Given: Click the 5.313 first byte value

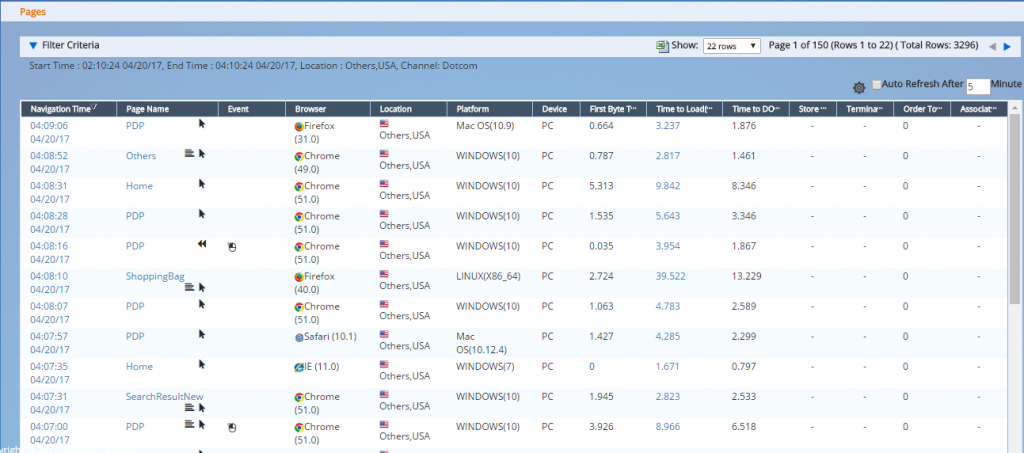Looking at the screenshot, I should (601, 186).
